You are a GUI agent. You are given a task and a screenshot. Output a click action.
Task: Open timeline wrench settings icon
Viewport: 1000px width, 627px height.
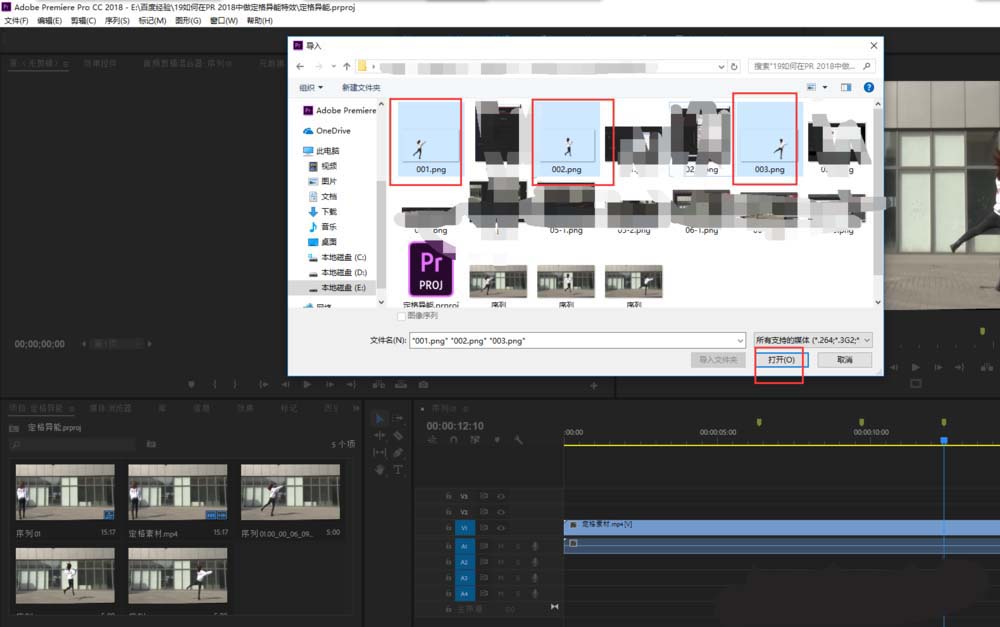tap(518, 440)
